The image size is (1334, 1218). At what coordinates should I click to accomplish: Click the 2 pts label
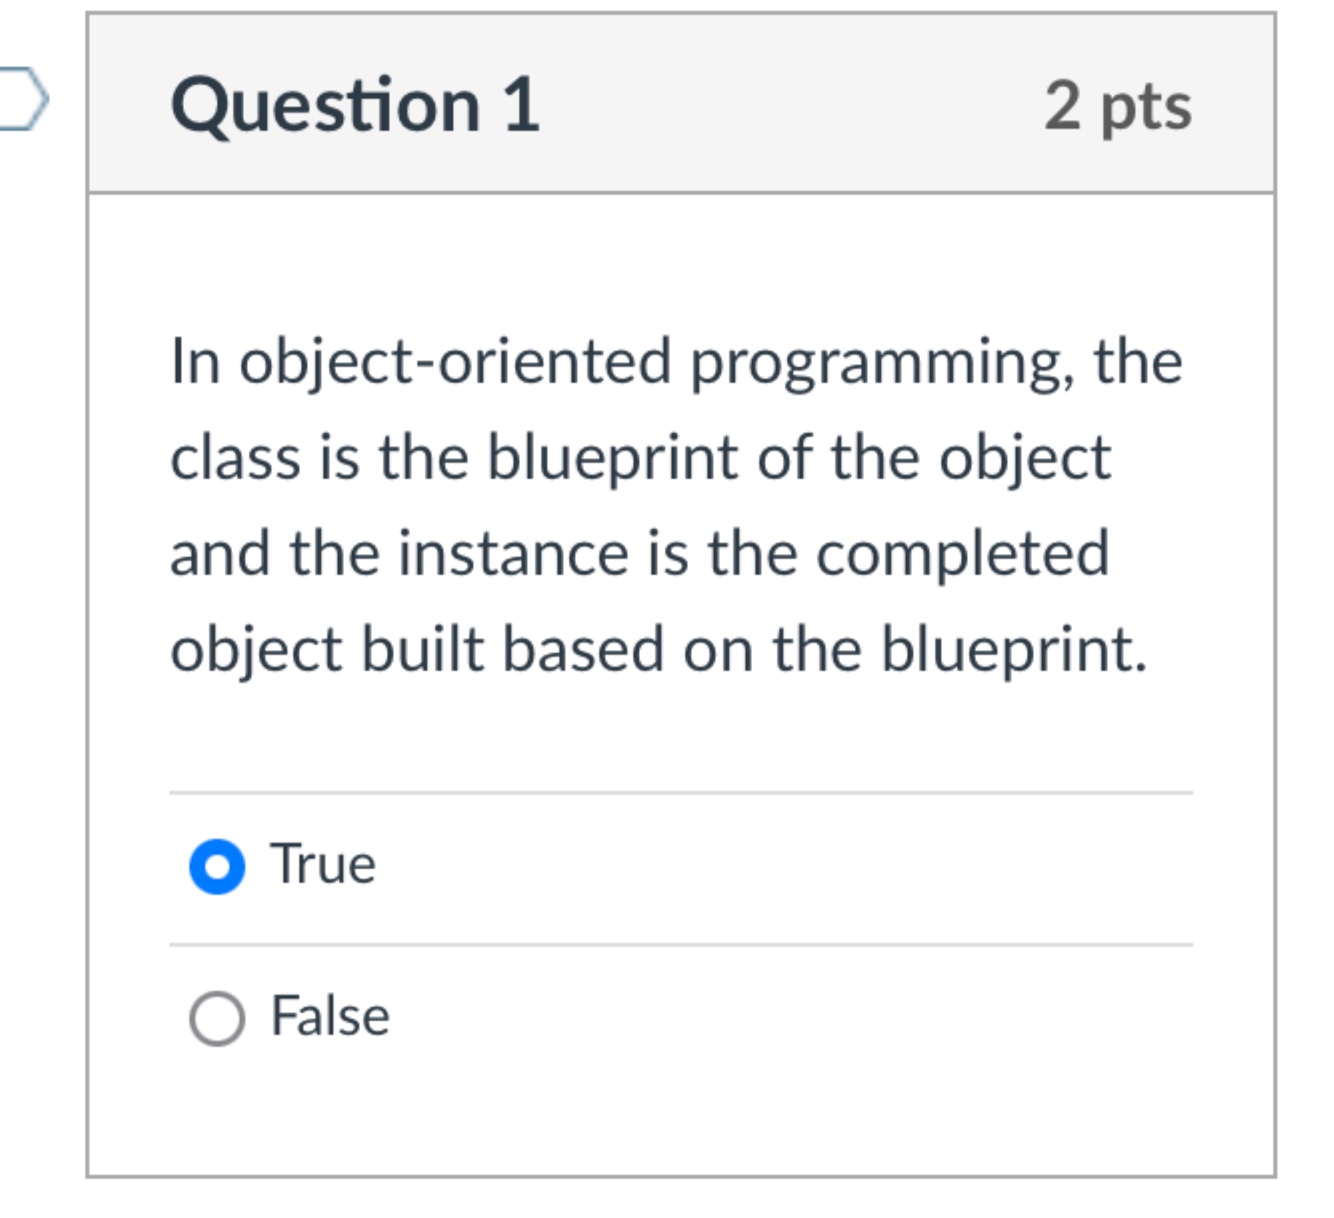pyautogui.click(x=1119, y=108)
